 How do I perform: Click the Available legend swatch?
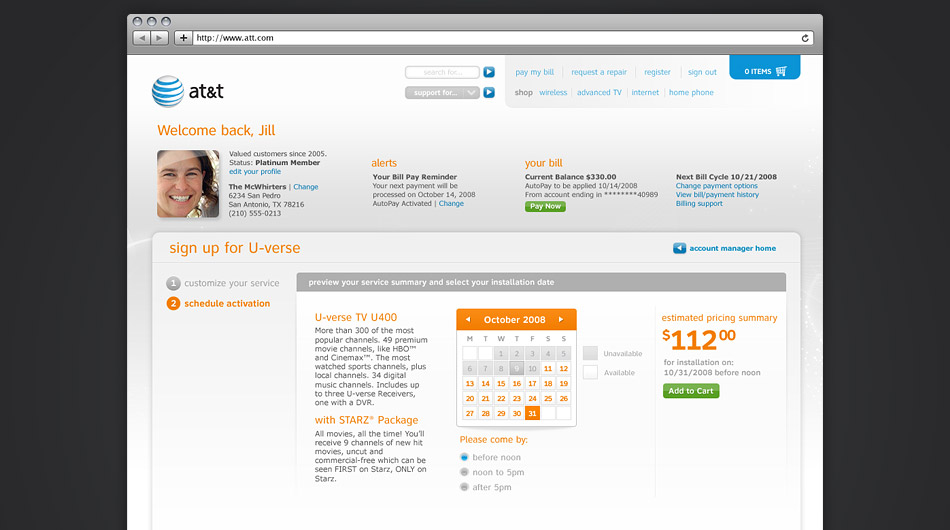pos(590,372)
